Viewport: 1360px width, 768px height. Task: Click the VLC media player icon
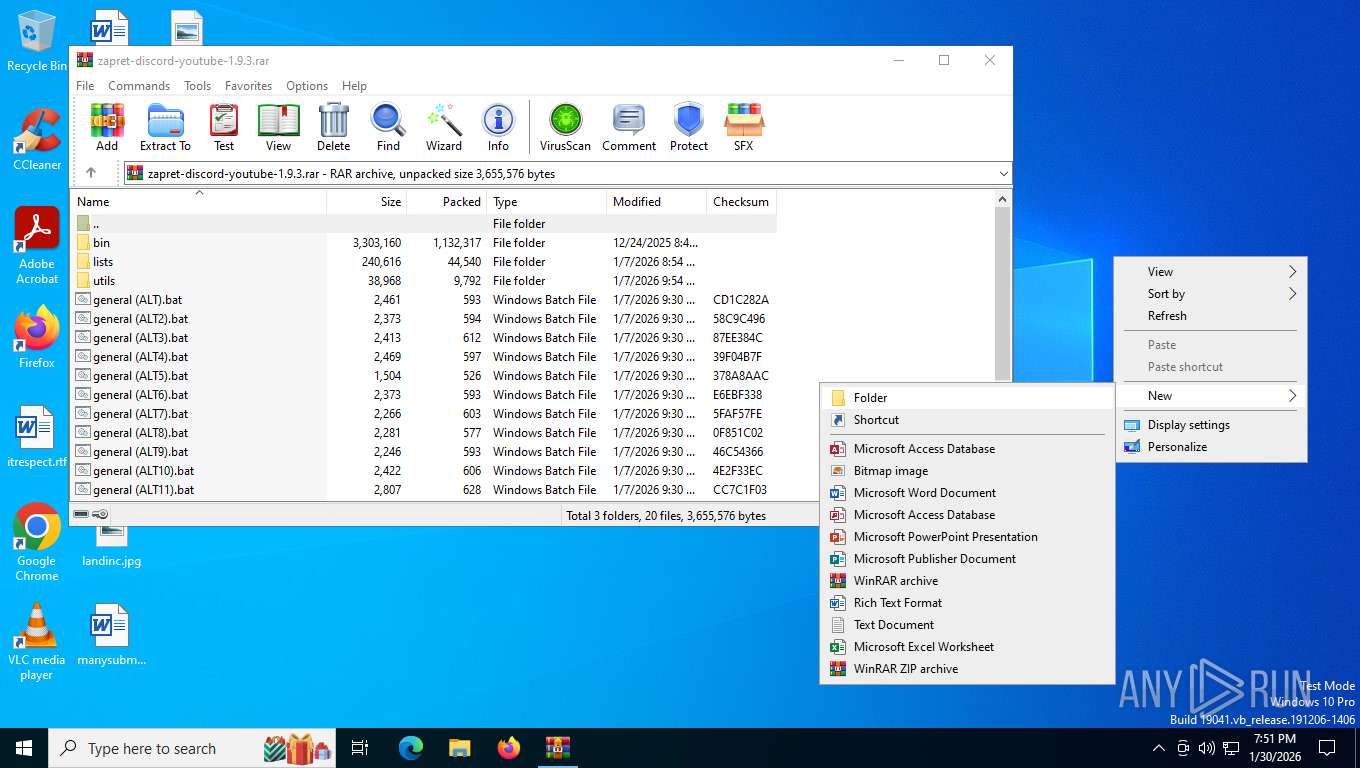37,641
